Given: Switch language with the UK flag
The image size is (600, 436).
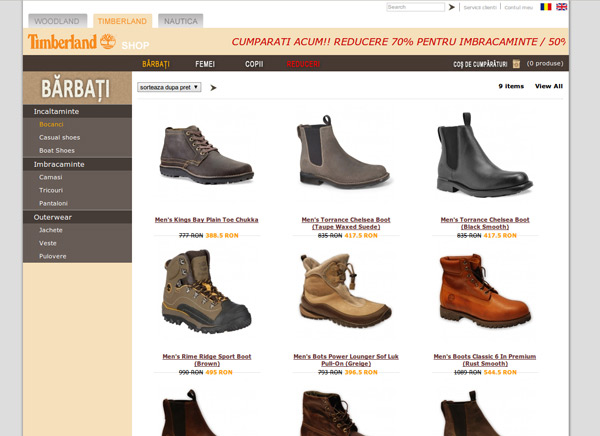Looking at the screenshot, I should pyautogui.click(x=561, y=7).
